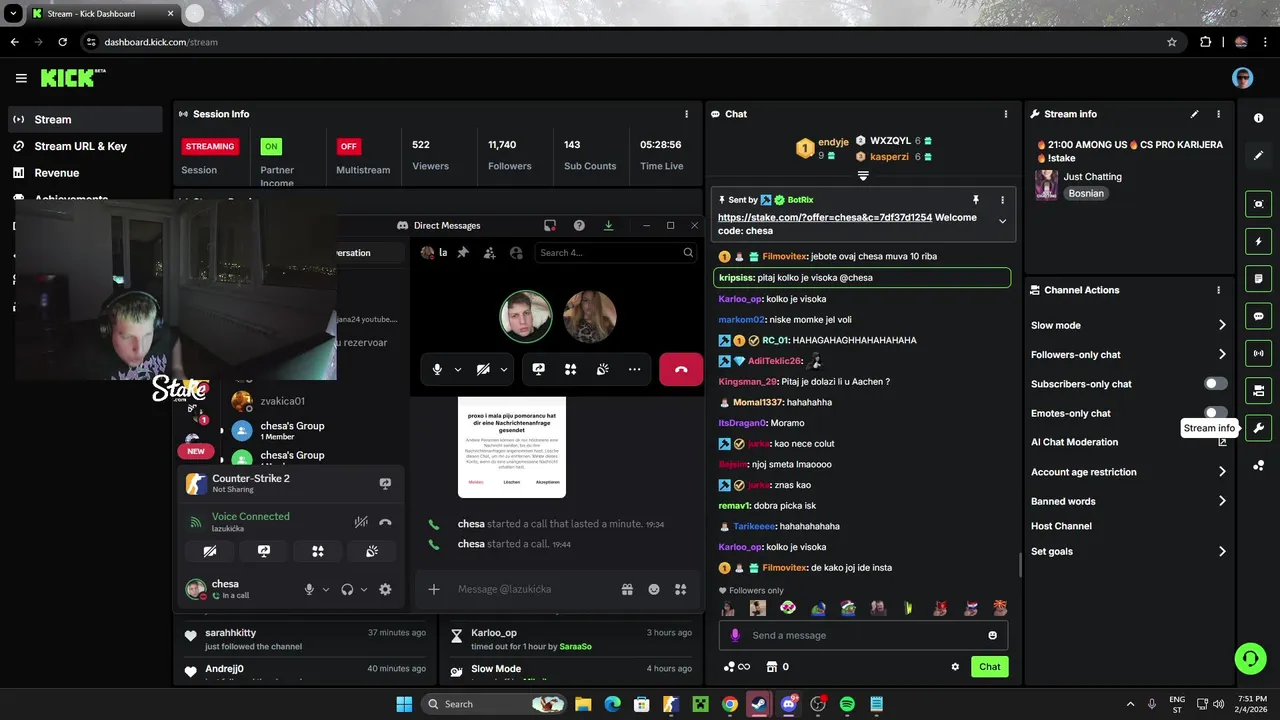
Task: Click the wrench Stream info sidebar icon
Action: 1258,428
